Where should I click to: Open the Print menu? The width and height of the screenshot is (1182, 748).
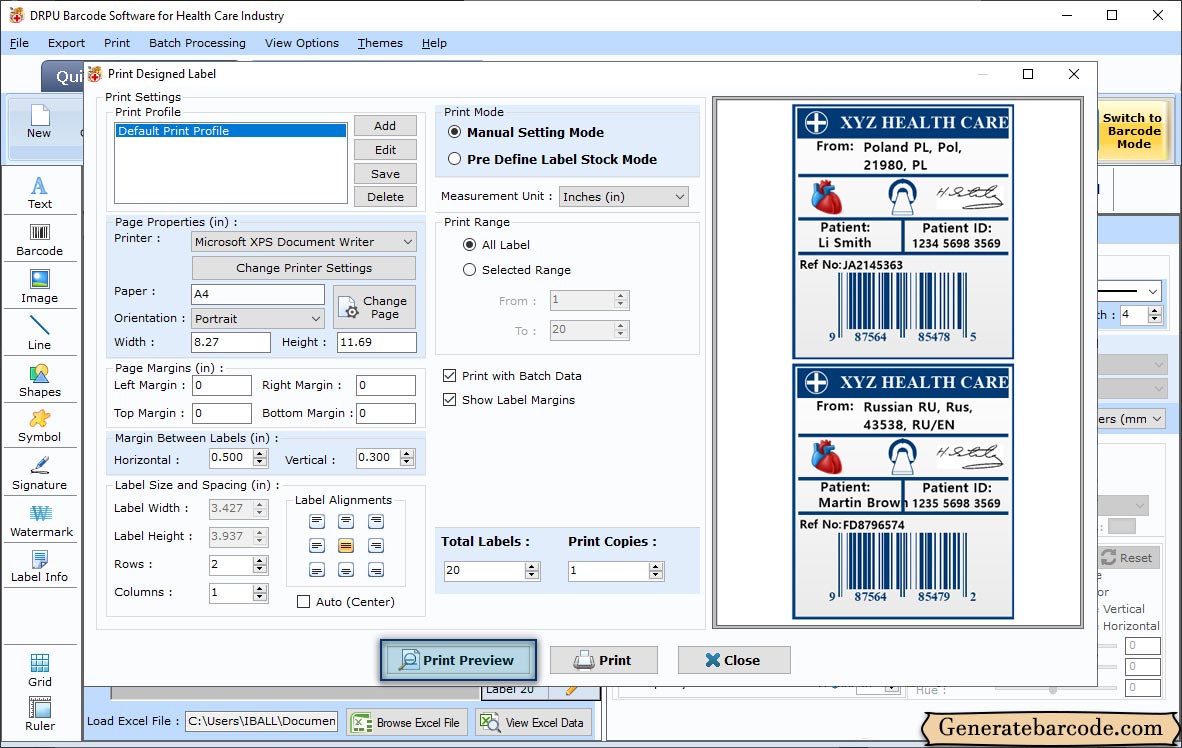(117, 43)
